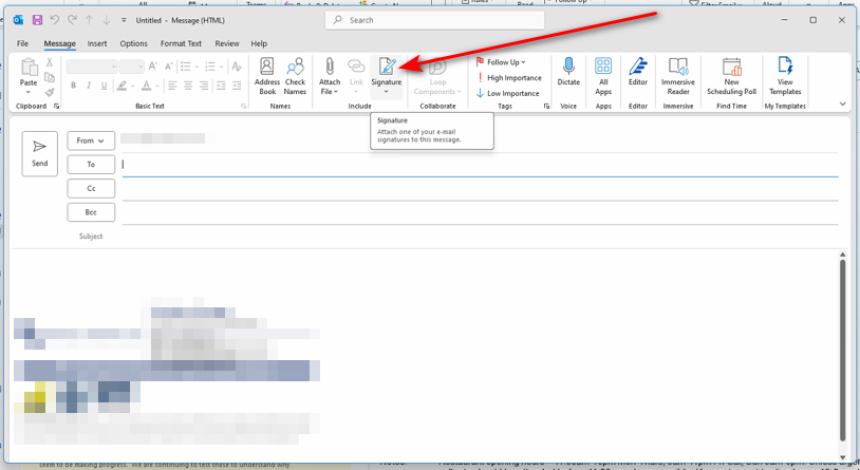
Task: Send the email message
Action: click(x=40, y=153)
